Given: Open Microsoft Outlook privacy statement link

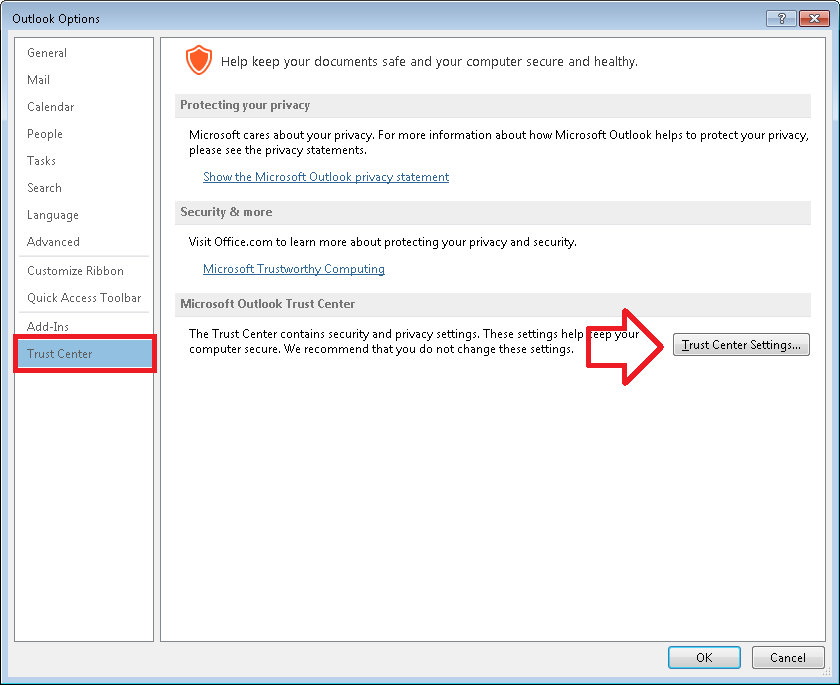Looking at the screenshot, I should pos(326,177).
